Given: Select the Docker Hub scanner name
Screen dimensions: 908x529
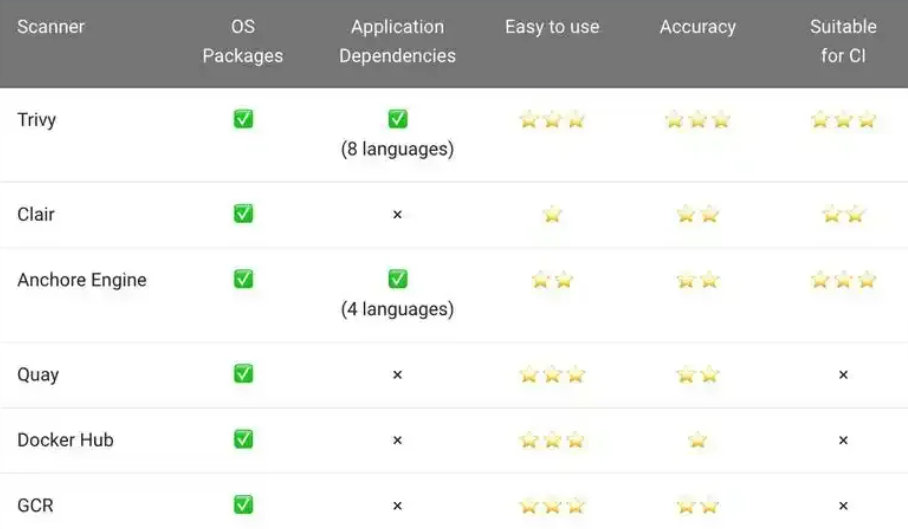Looking at the screenshot, I should click(x=65, y=440).
